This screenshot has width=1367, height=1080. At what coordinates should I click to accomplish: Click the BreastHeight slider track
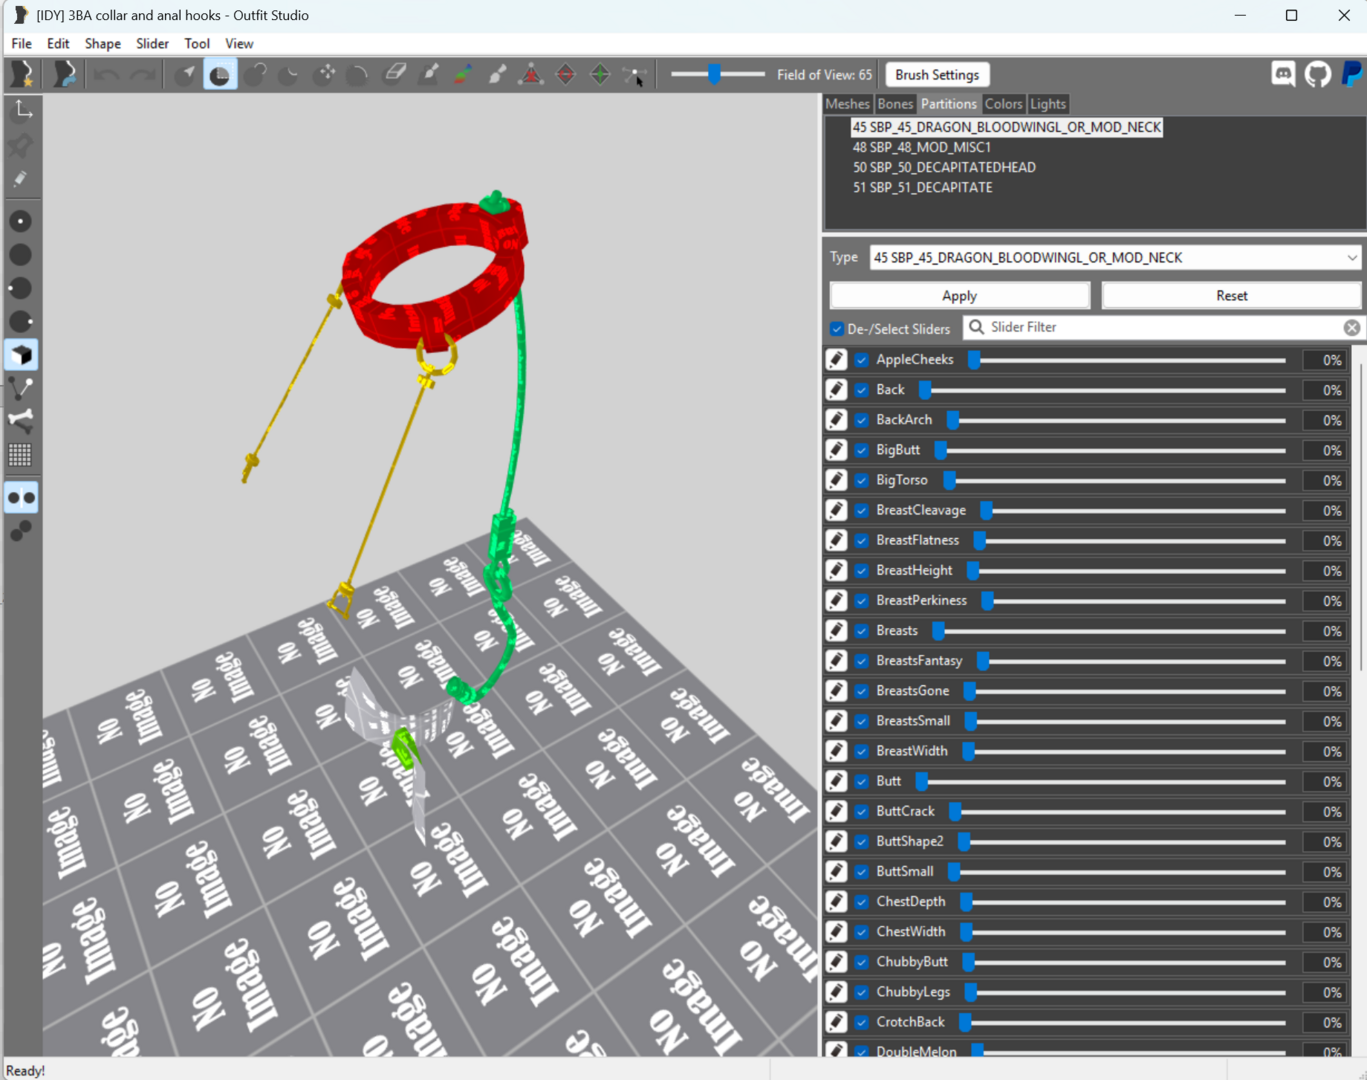point(1126,571)
